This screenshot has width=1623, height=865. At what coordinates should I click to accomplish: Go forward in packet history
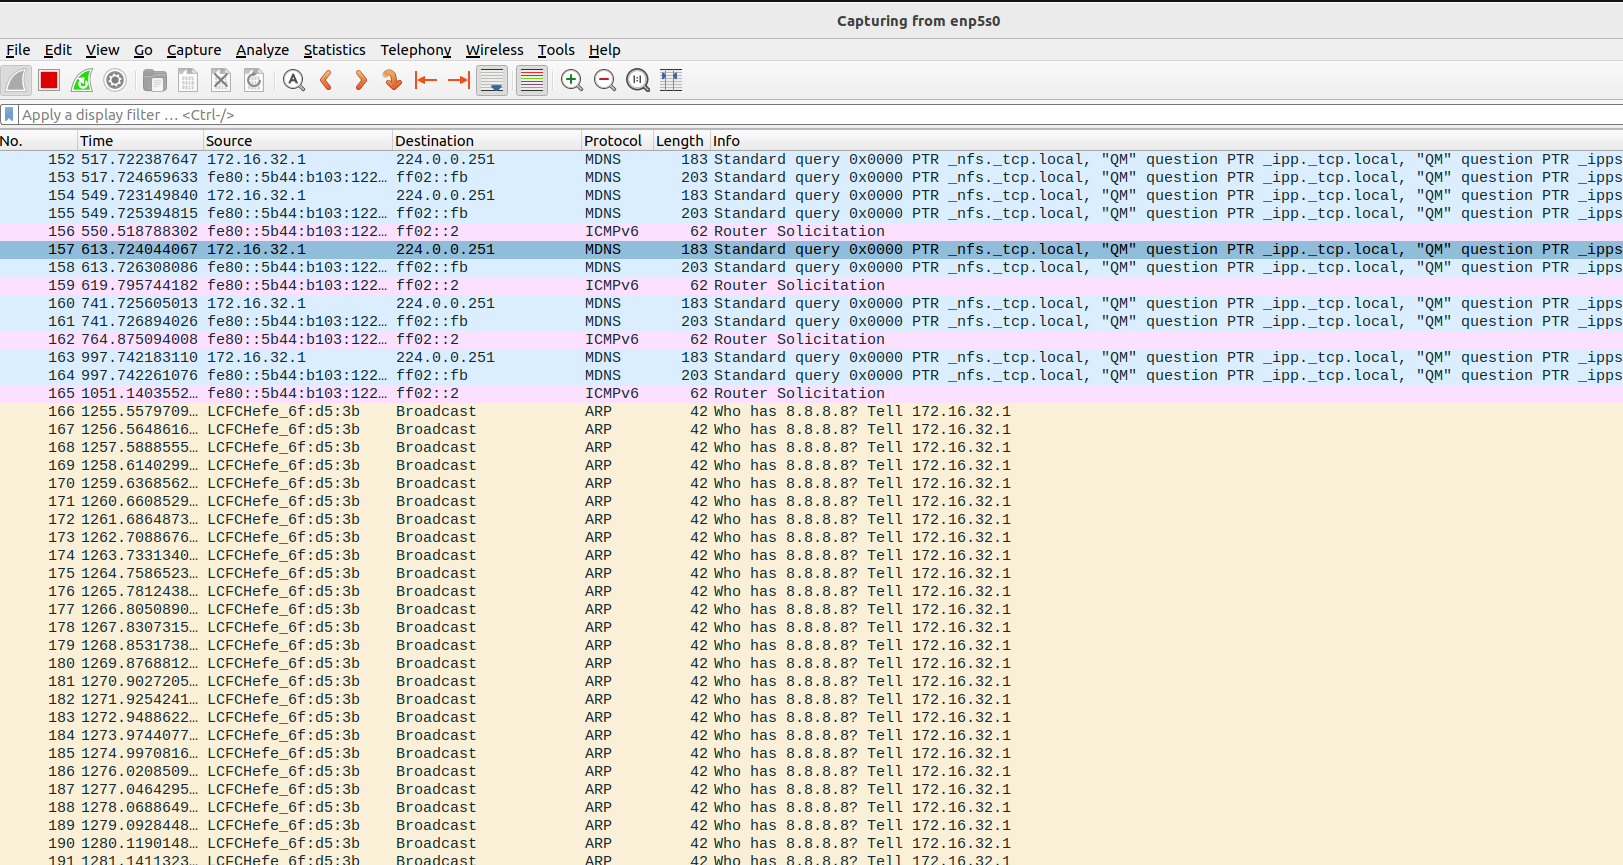click(360, 80)
